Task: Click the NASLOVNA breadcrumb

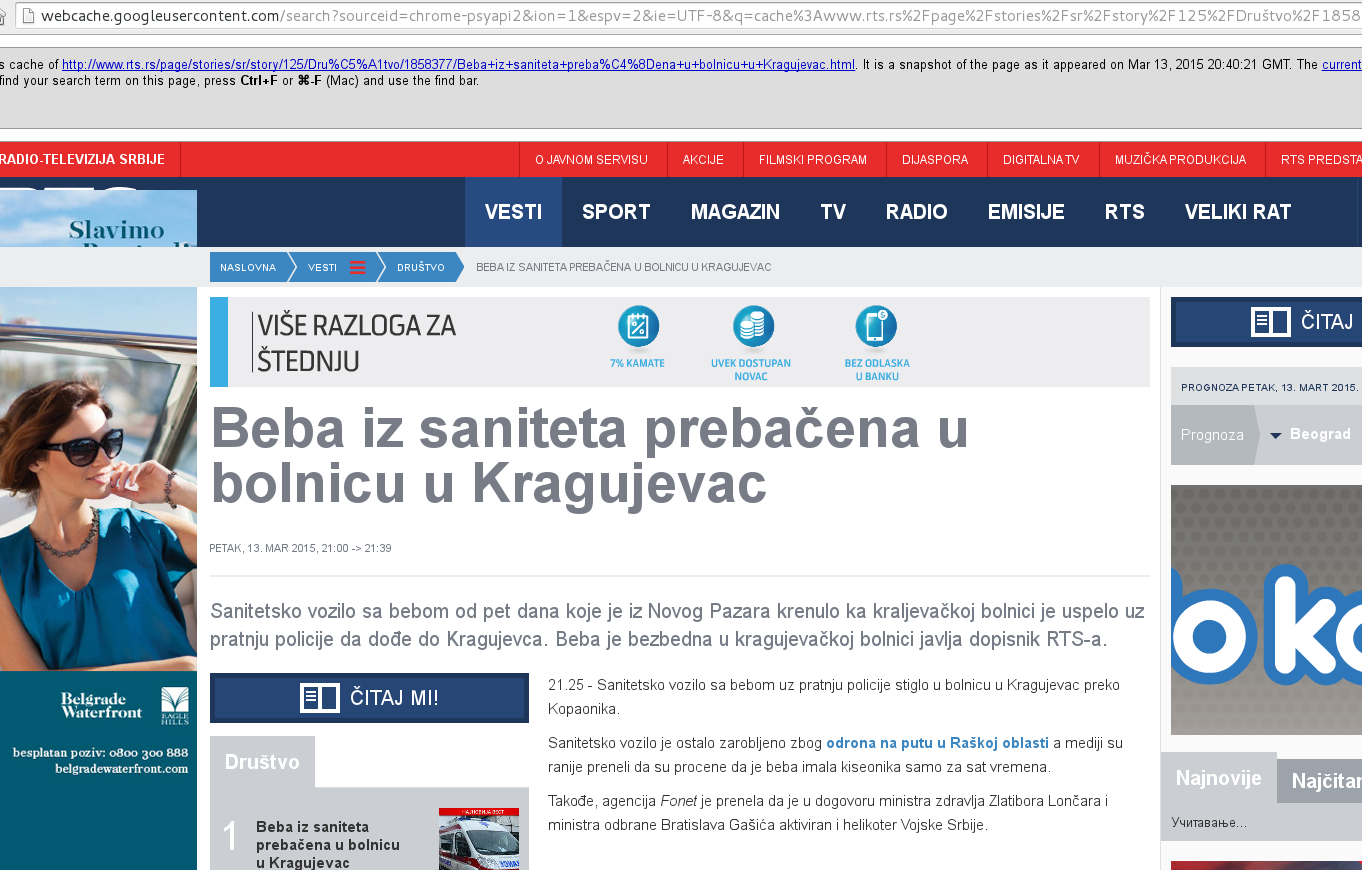Action: (248, 267)
